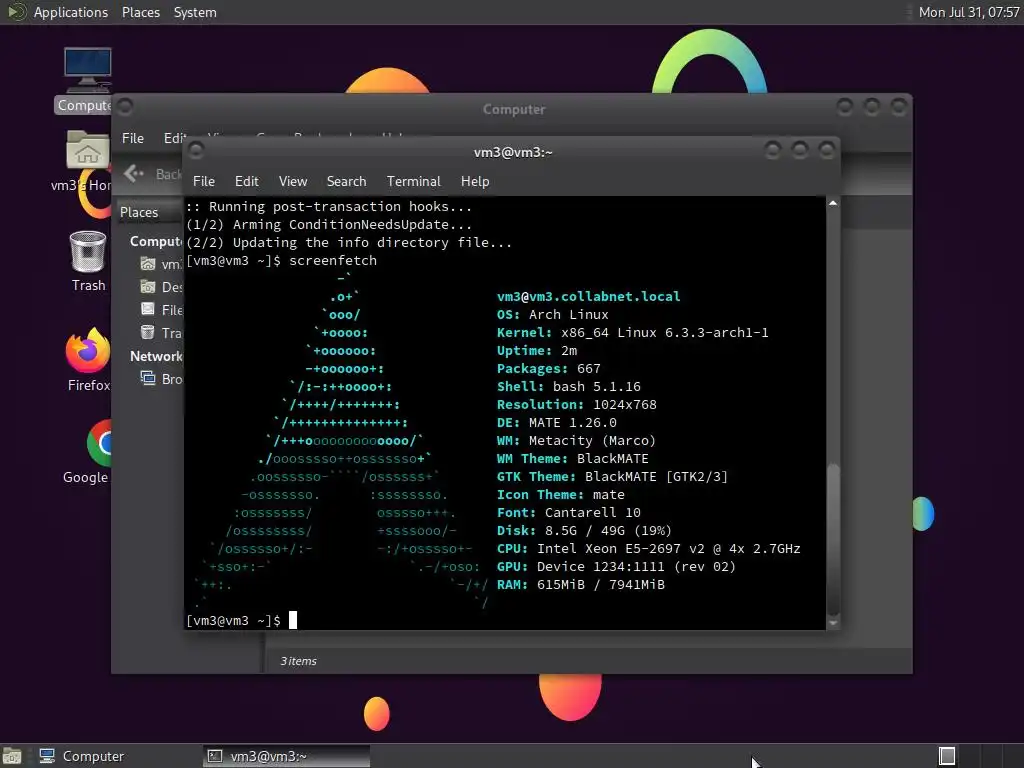1024x768 pixels.
Task: Open the terminal Help menu
Action: (x=475, y=182)
